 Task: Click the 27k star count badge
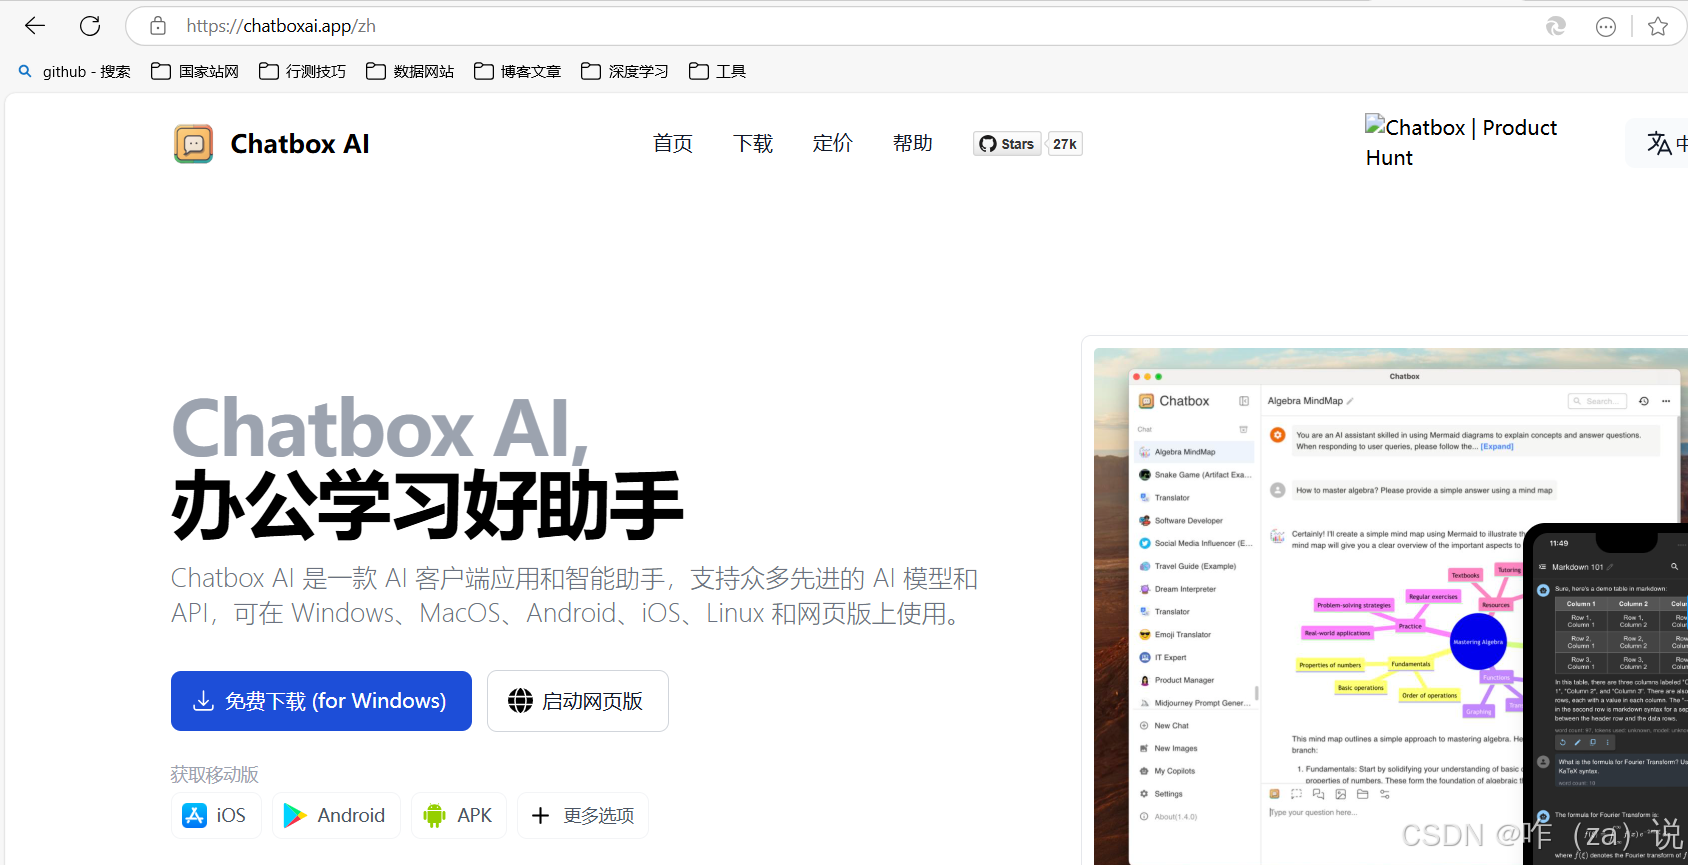tap(1065, 144)
